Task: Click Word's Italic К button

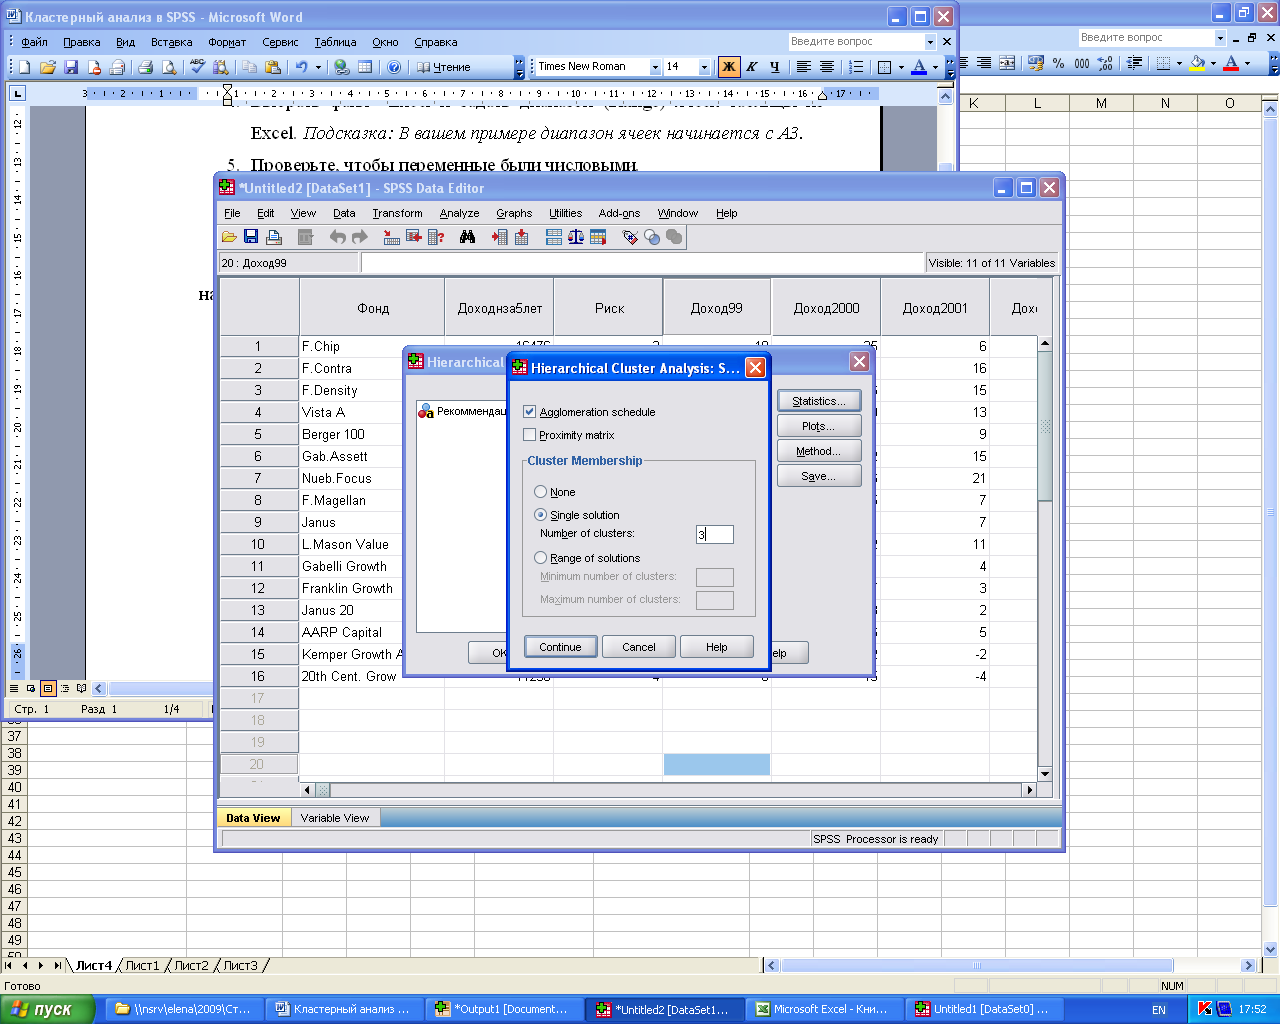Action: [751, 67]
